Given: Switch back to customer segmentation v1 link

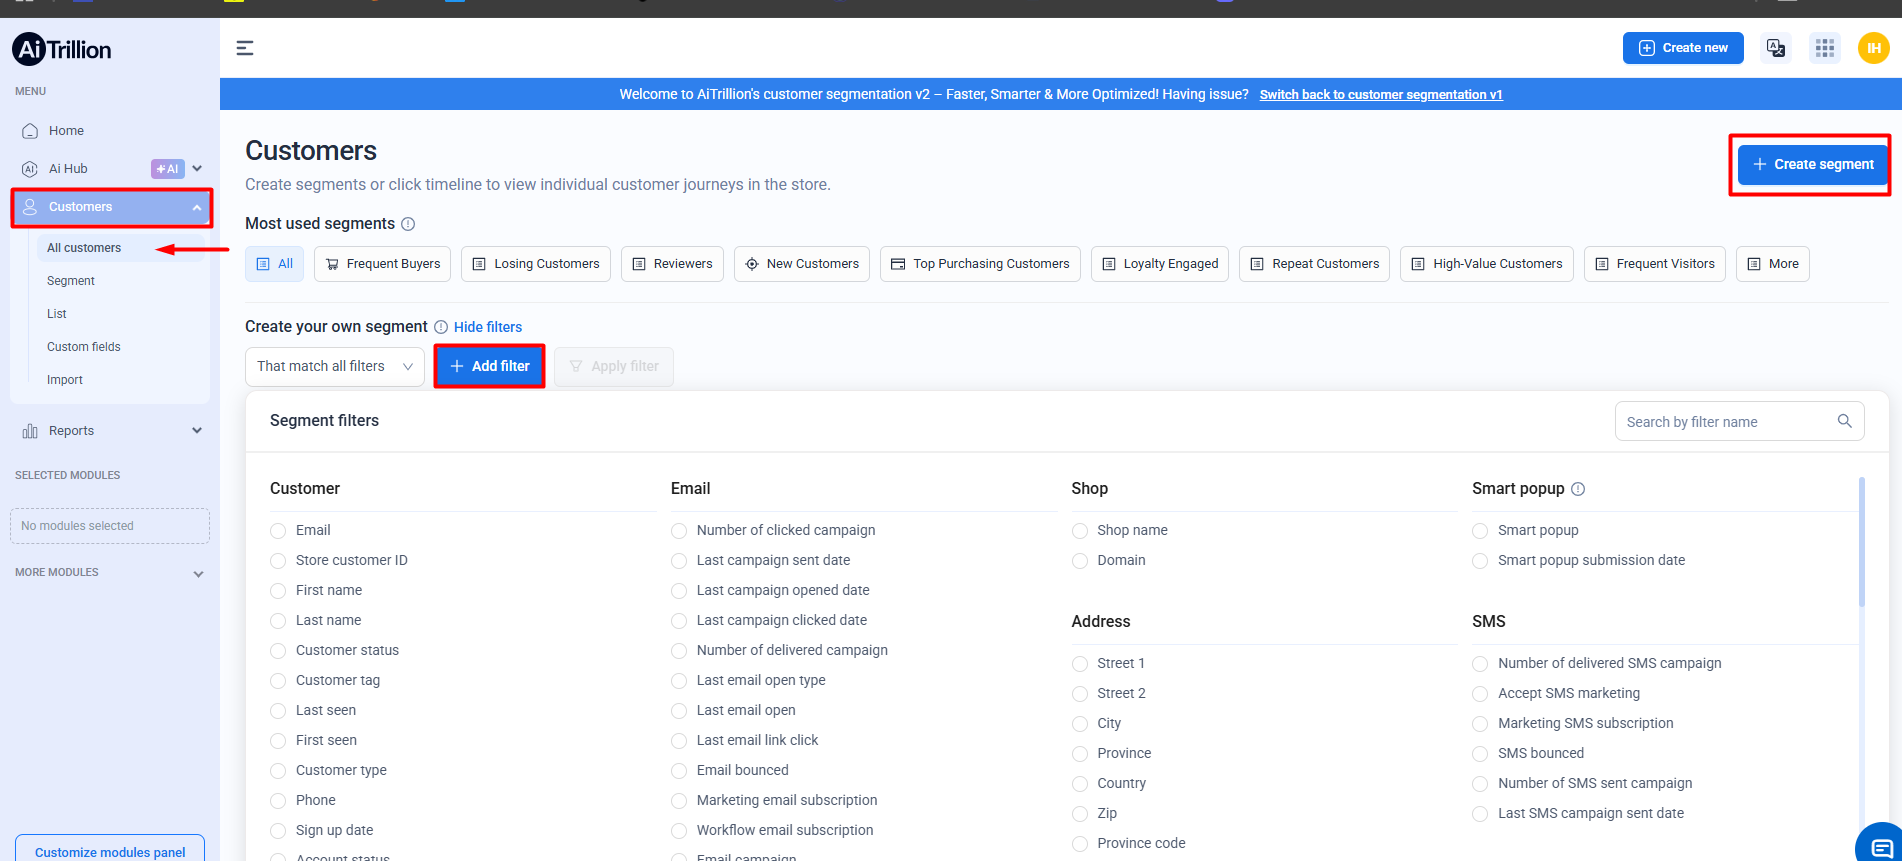Looking at the screenshot, I should (x=1380, y=95).
